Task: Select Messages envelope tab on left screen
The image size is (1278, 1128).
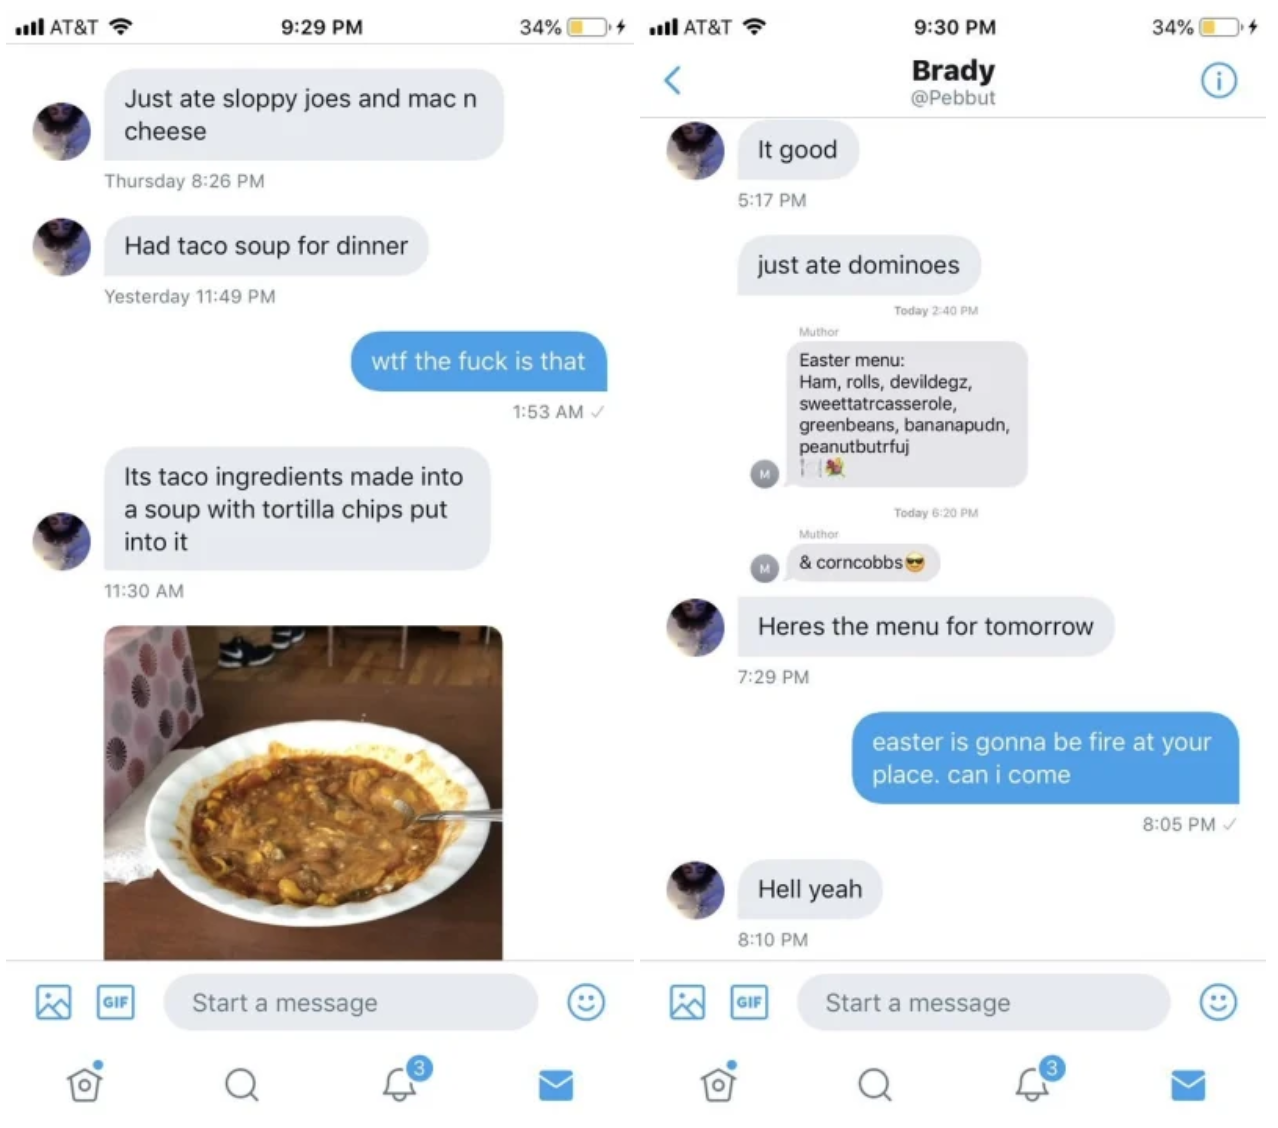Action: tap(556, 1084)
